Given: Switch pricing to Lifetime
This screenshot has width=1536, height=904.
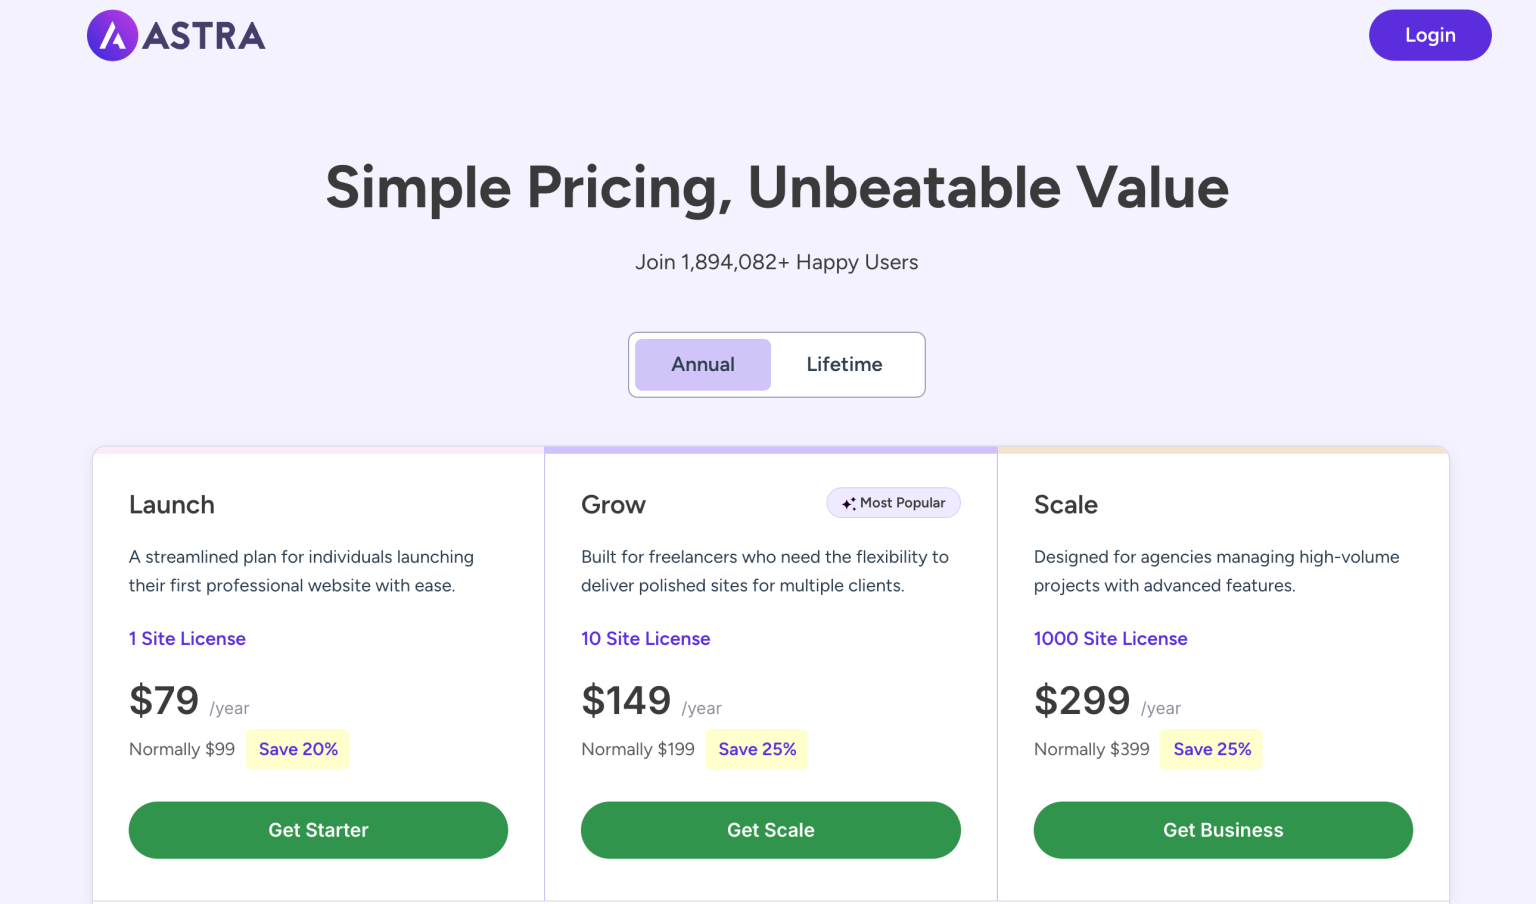Looking at the screenshot, I should click(x=844, y=365).
